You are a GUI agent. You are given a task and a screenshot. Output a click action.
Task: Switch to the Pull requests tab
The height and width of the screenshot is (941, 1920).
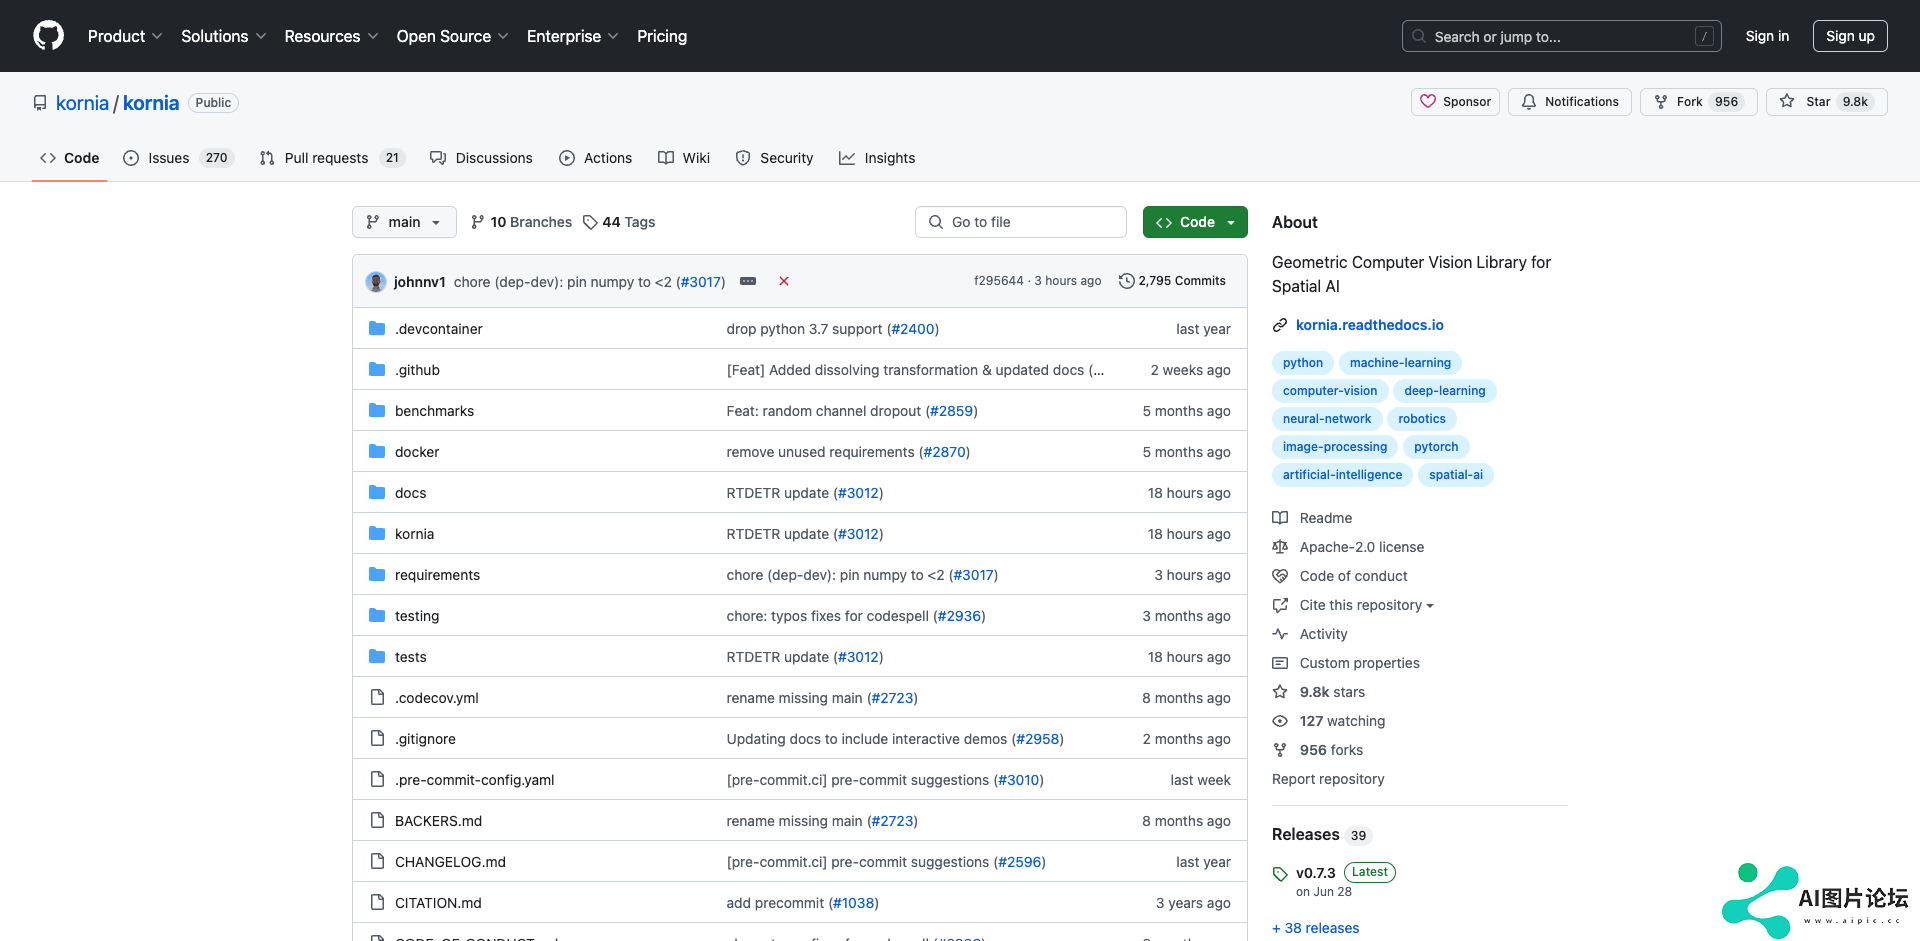tap(331, 158)
